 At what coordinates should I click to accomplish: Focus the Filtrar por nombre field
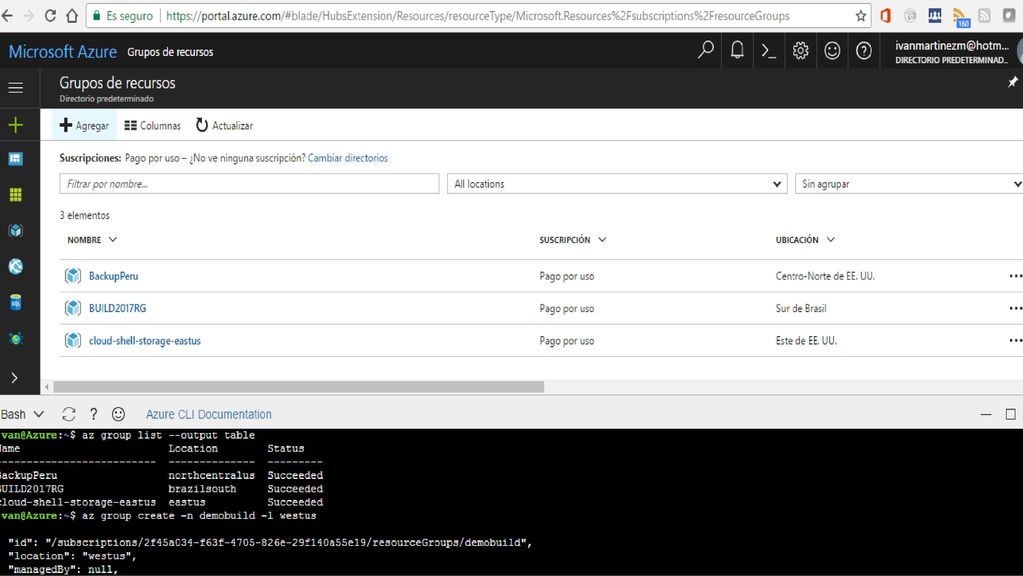click(249, 184)
